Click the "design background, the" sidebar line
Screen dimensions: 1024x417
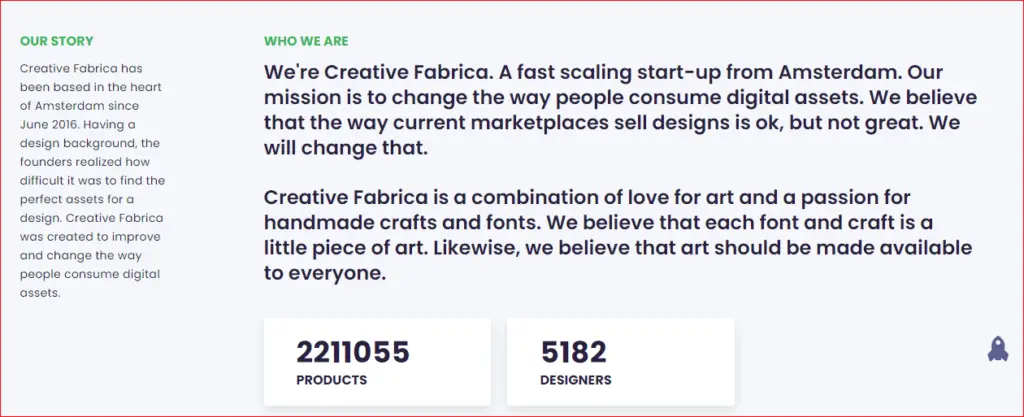point(89,143)
